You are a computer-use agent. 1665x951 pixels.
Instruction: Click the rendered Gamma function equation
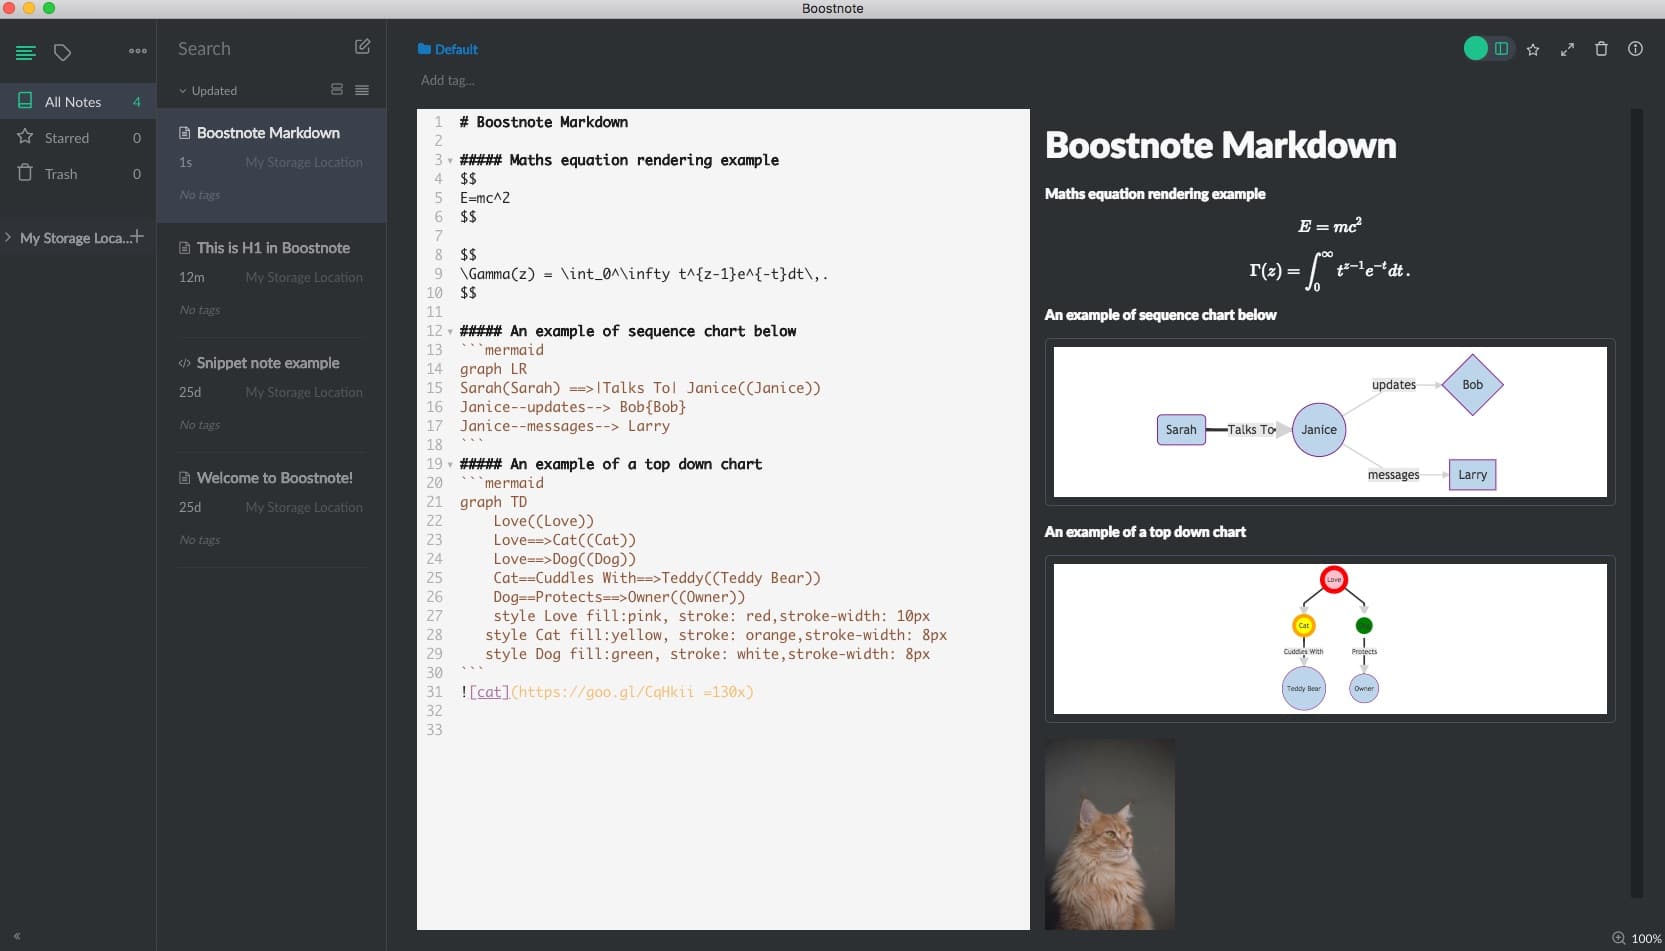[1330, 271]
